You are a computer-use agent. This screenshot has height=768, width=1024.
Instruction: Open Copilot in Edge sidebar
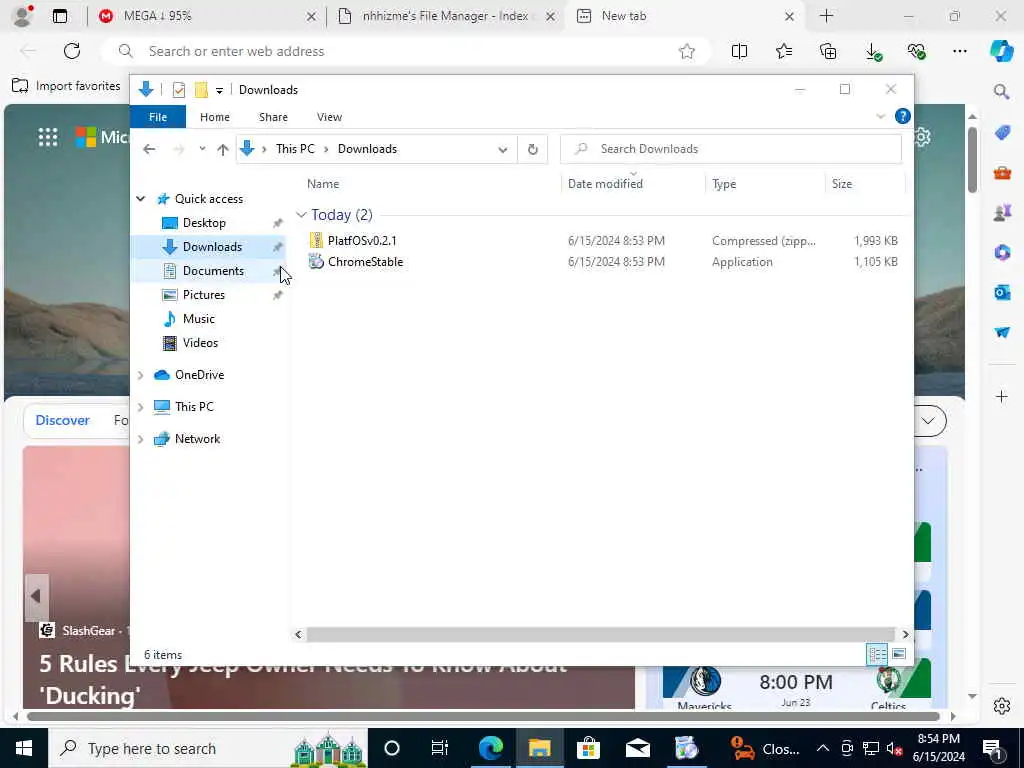(1002, 51)
